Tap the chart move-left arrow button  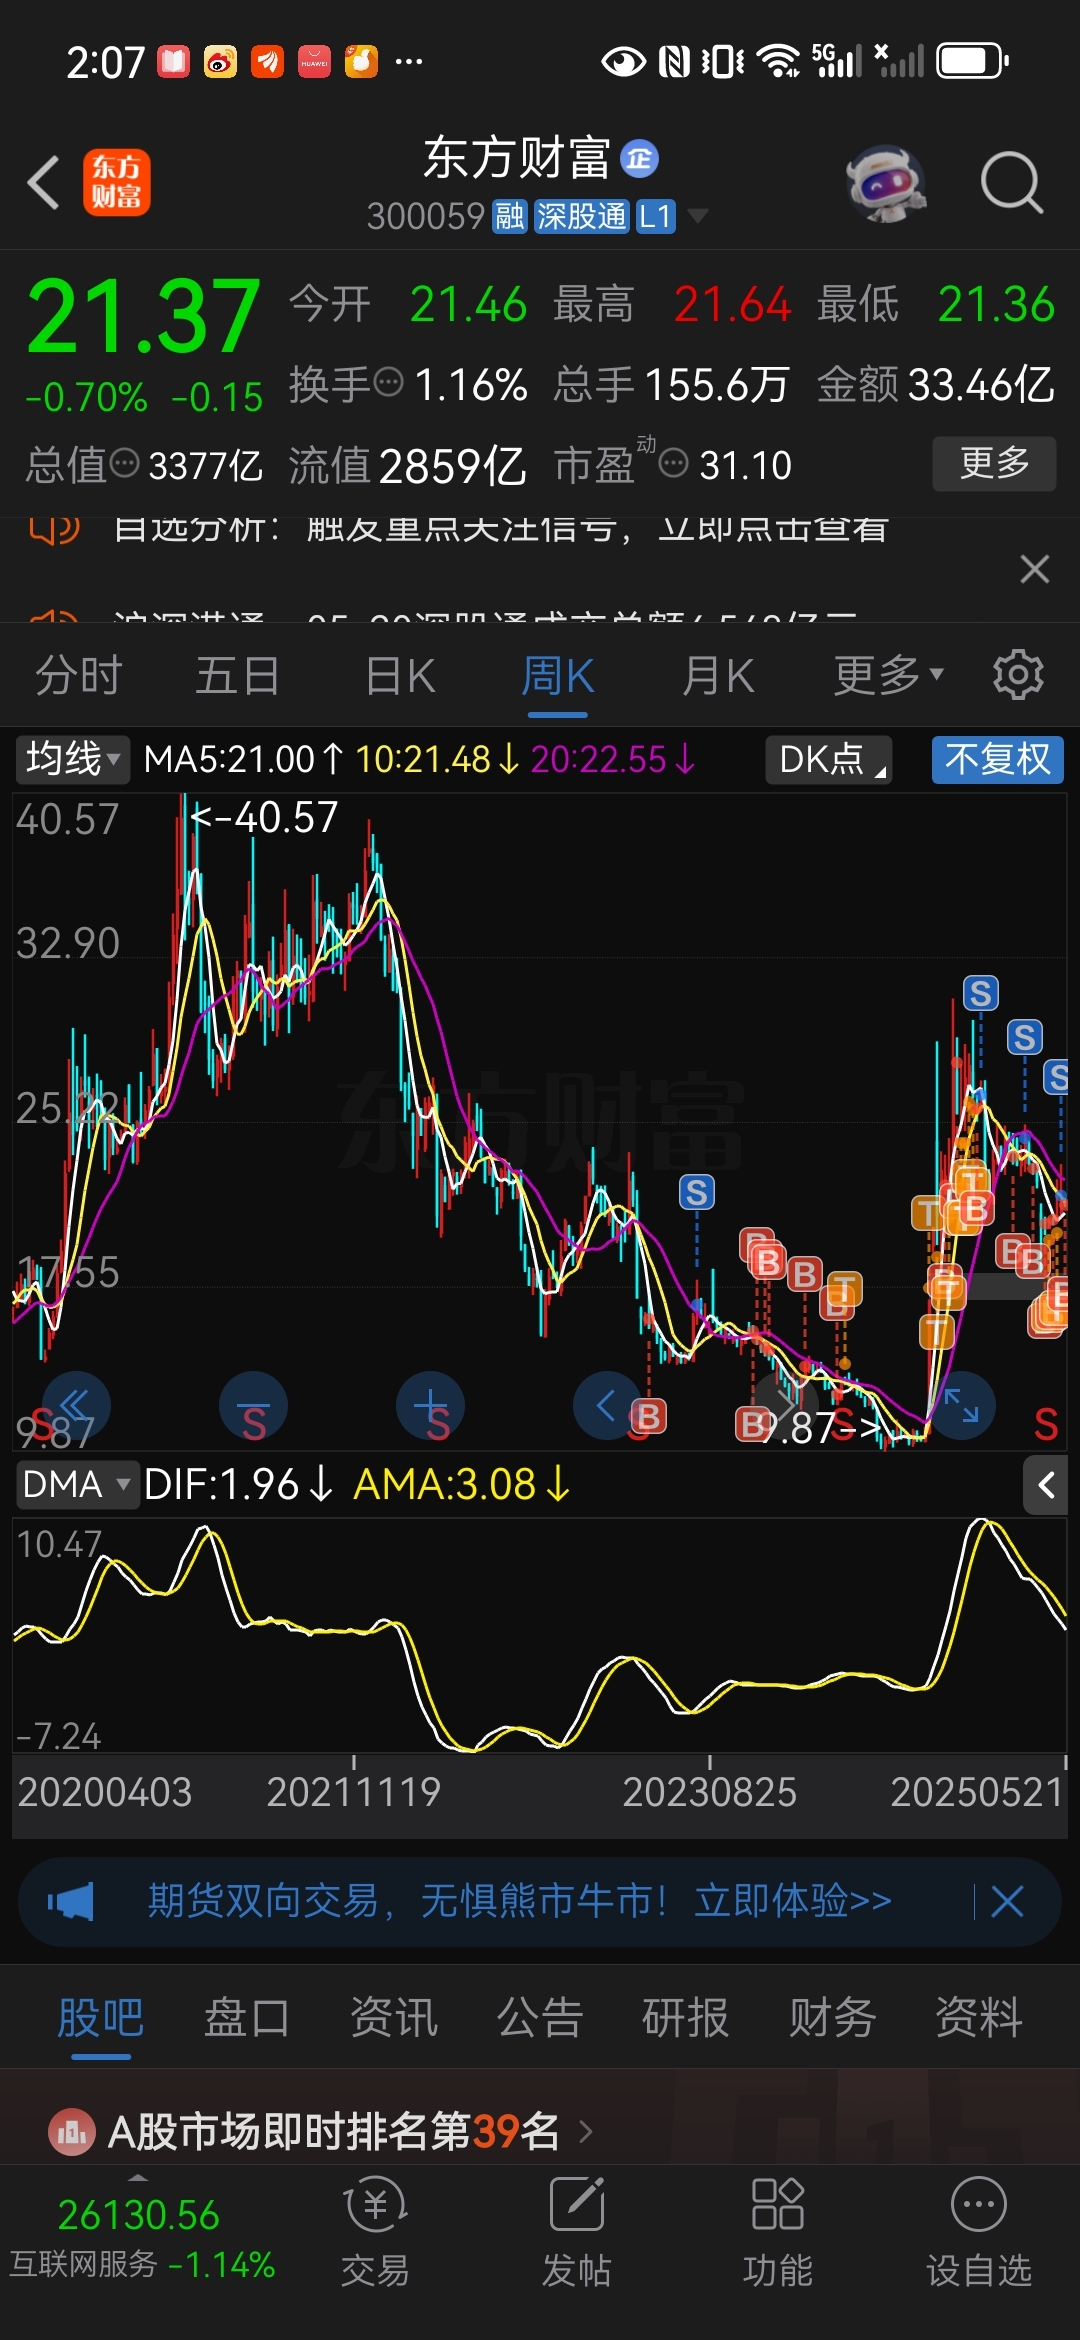[x=607, y=1405]
